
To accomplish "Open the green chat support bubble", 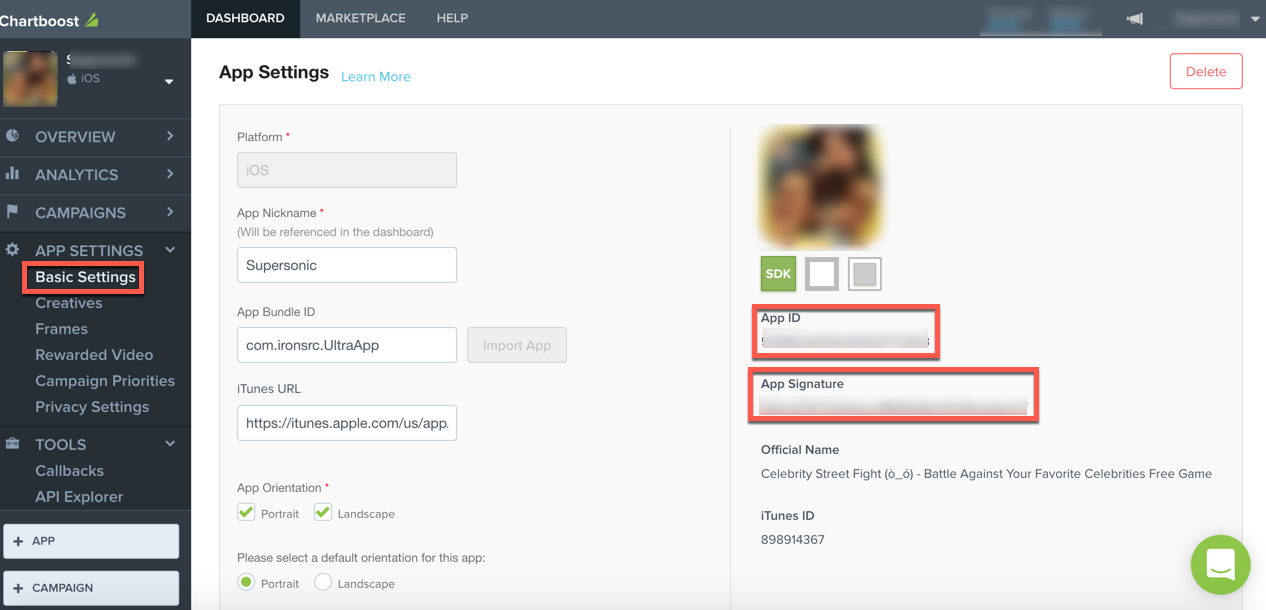I will click(x=1220, y=564).
